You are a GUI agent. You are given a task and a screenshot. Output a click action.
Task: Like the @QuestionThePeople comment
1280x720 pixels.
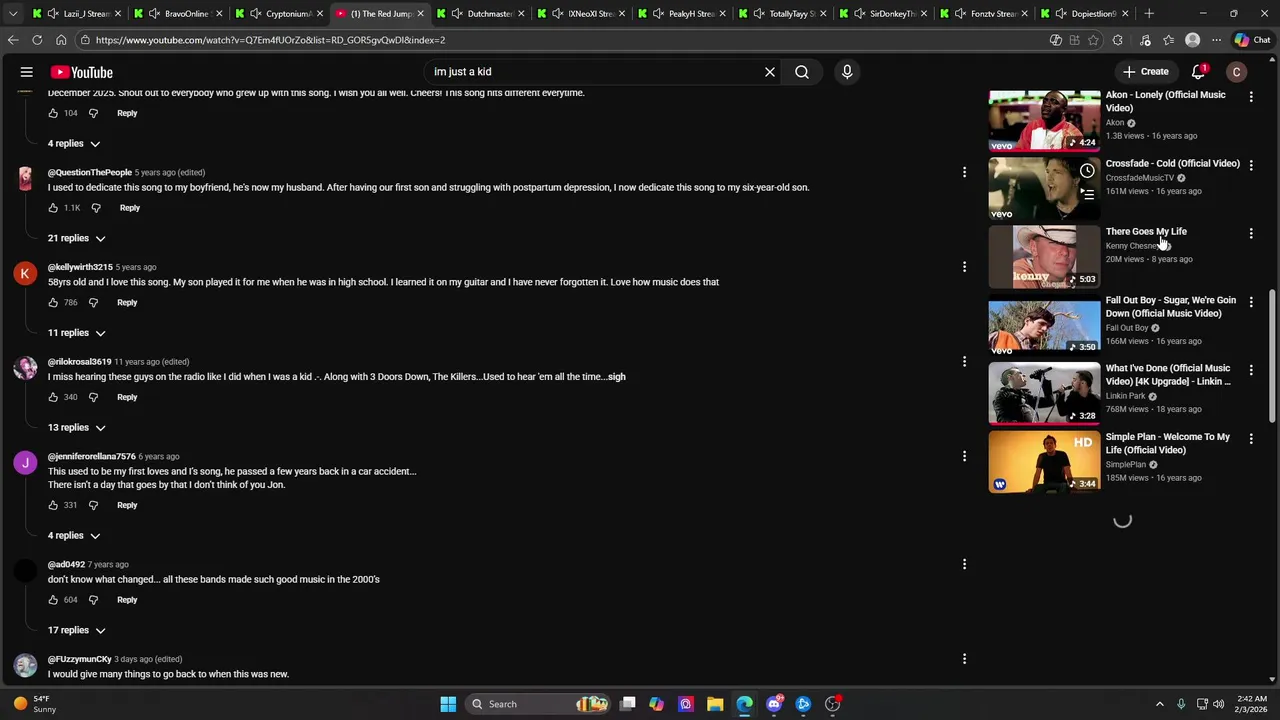point(53,208)
